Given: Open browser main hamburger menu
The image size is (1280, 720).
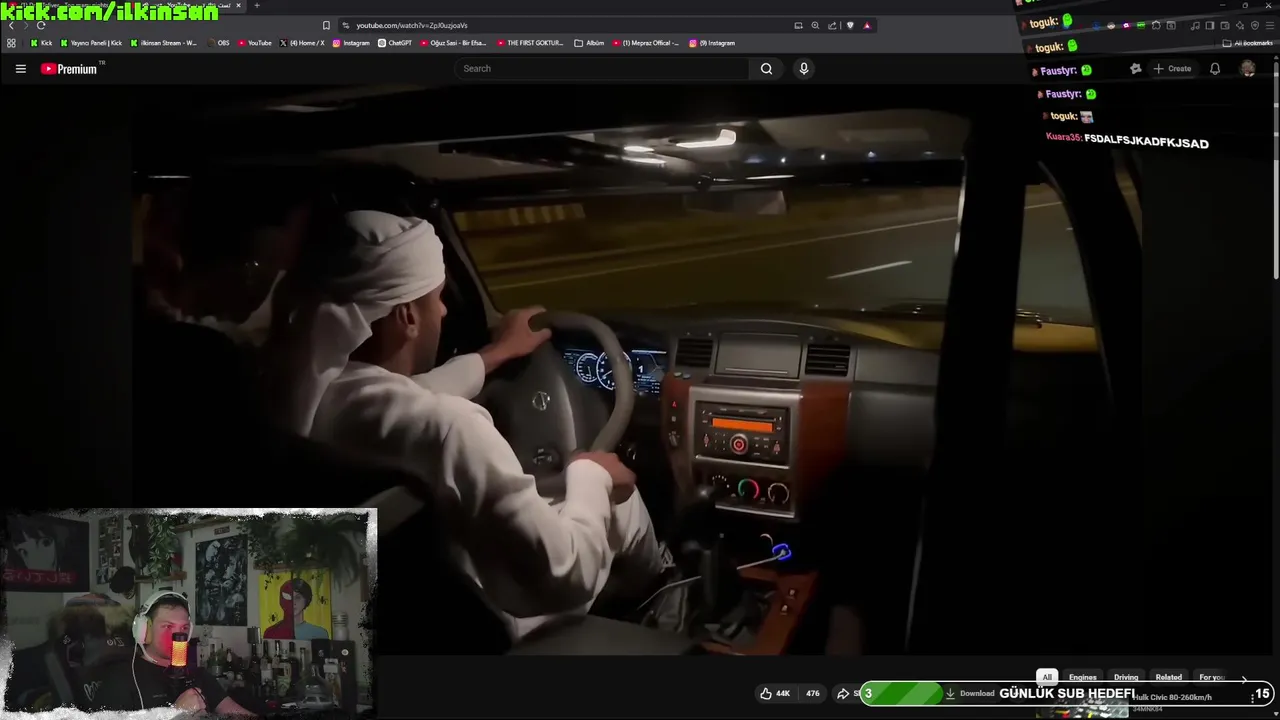Looking at the screenshot, I should point(1270,25).
